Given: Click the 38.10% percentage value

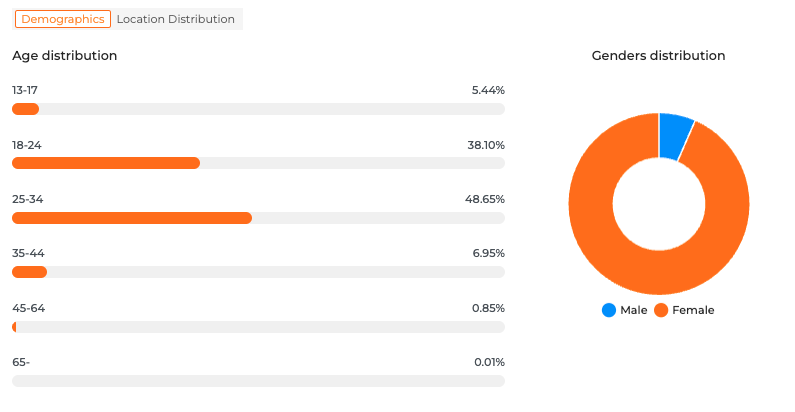Looking at the screenshot, I should tap(486, 145).
